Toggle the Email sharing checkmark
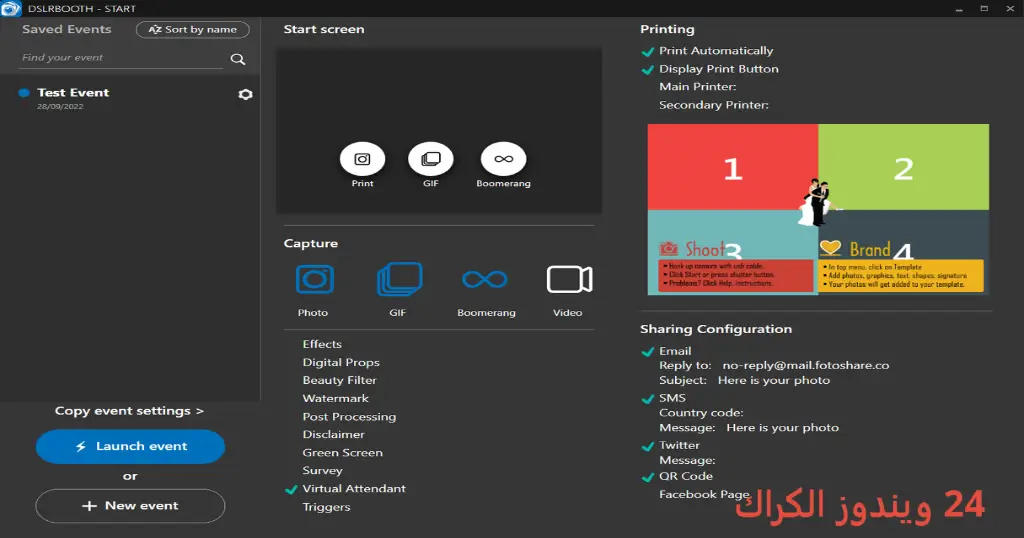This screenshot has width=1024, height=538. click(648, 352)
